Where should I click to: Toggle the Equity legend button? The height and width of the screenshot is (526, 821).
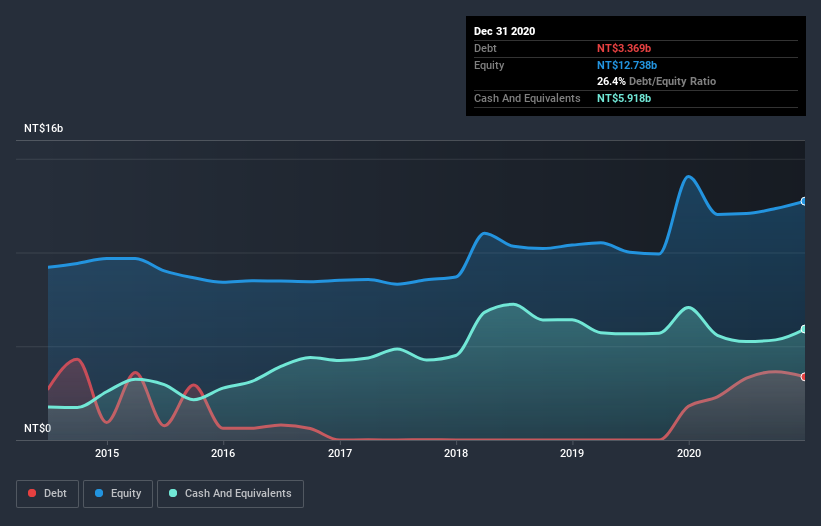118,494
